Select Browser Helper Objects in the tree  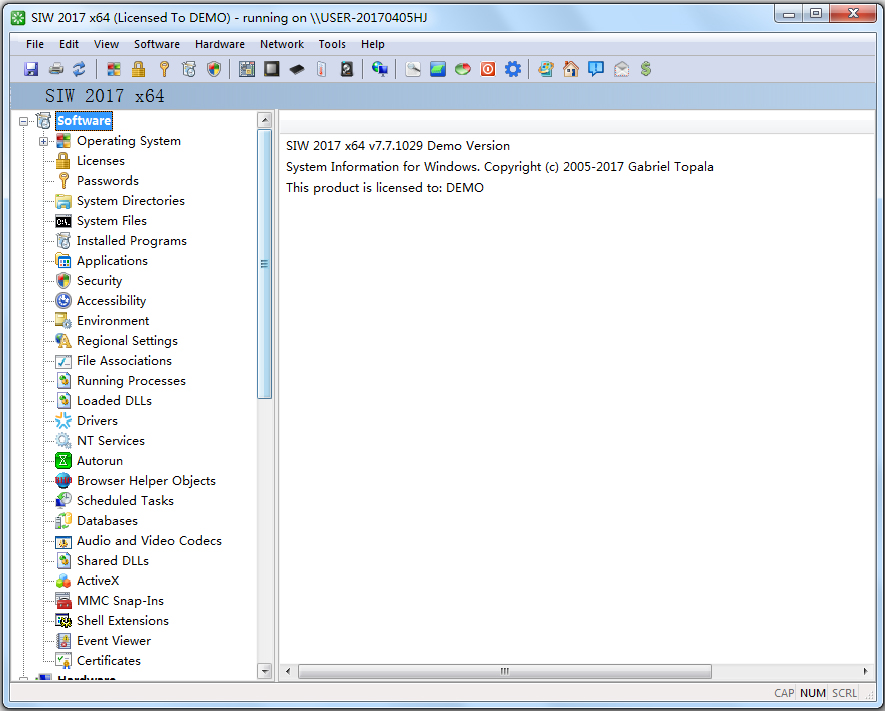click(x=146, y=481)
